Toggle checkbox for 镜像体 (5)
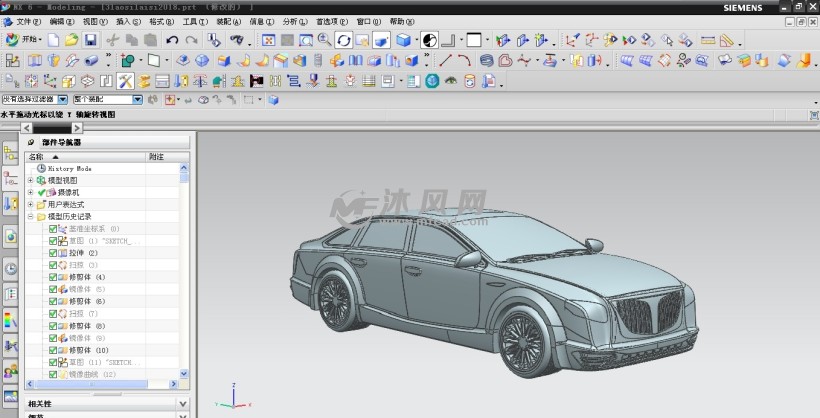The image size is (820, 418). [x=53, y=289]
